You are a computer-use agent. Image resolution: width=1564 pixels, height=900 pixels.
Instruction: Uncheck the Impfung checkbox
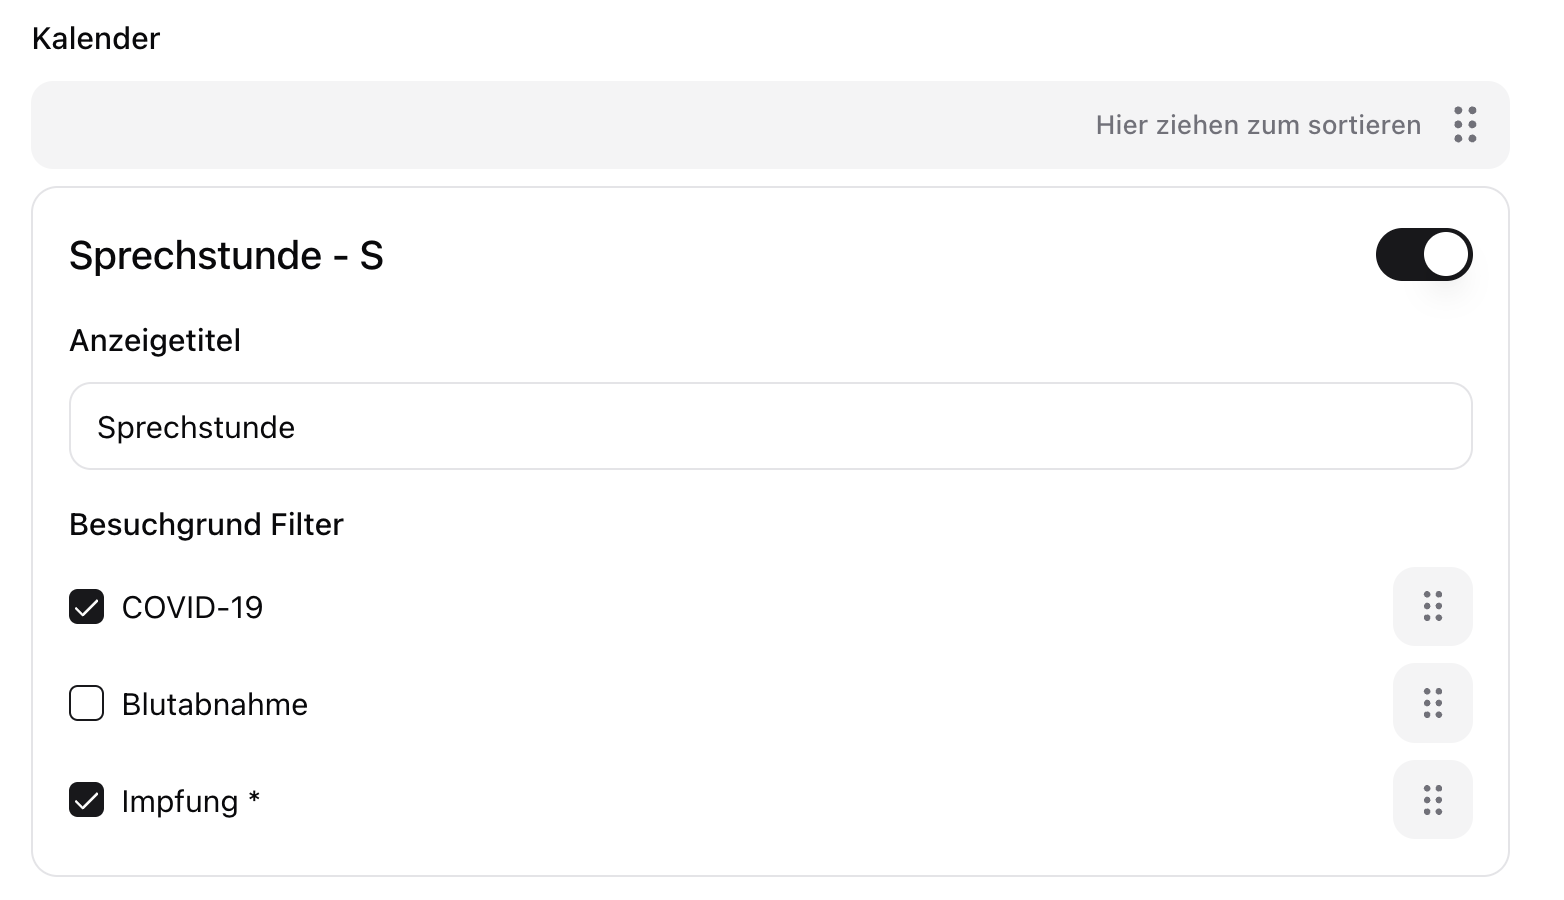click(87, 801)
